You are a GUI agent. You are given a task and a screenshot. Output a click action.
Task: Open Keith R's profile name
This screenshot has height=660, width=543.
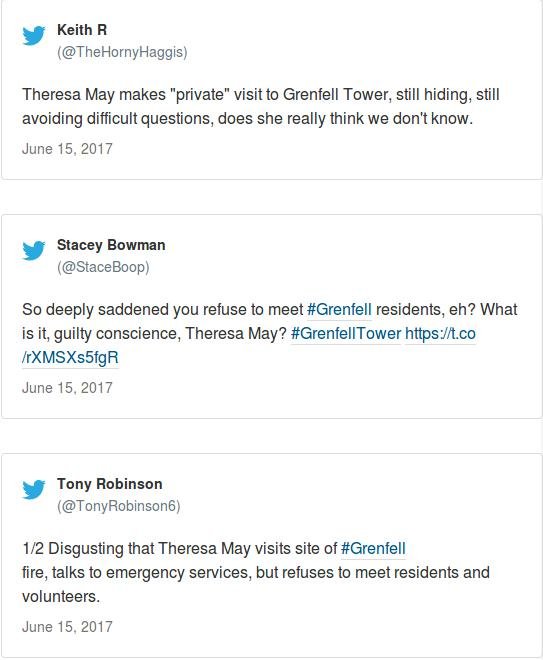82,30
